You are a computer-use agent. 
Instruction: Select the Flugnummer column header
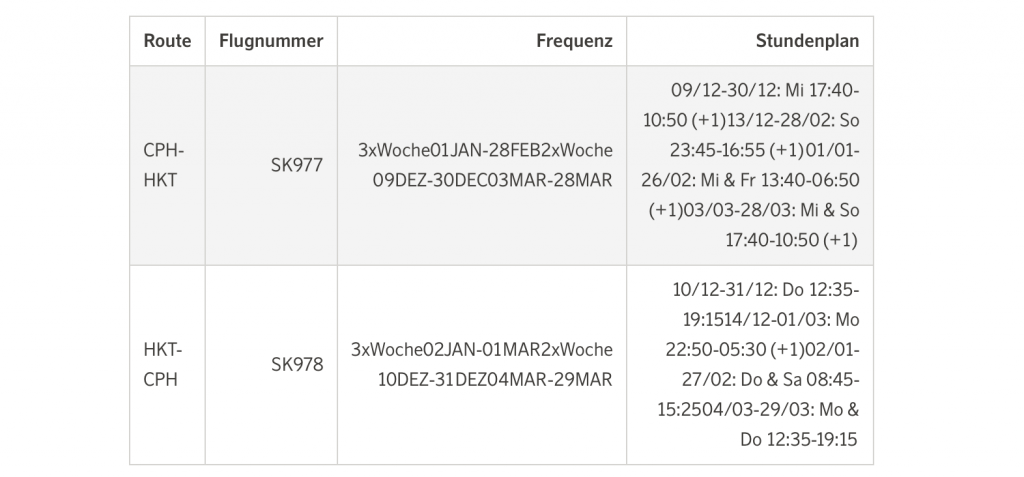[x=271, y=42]
